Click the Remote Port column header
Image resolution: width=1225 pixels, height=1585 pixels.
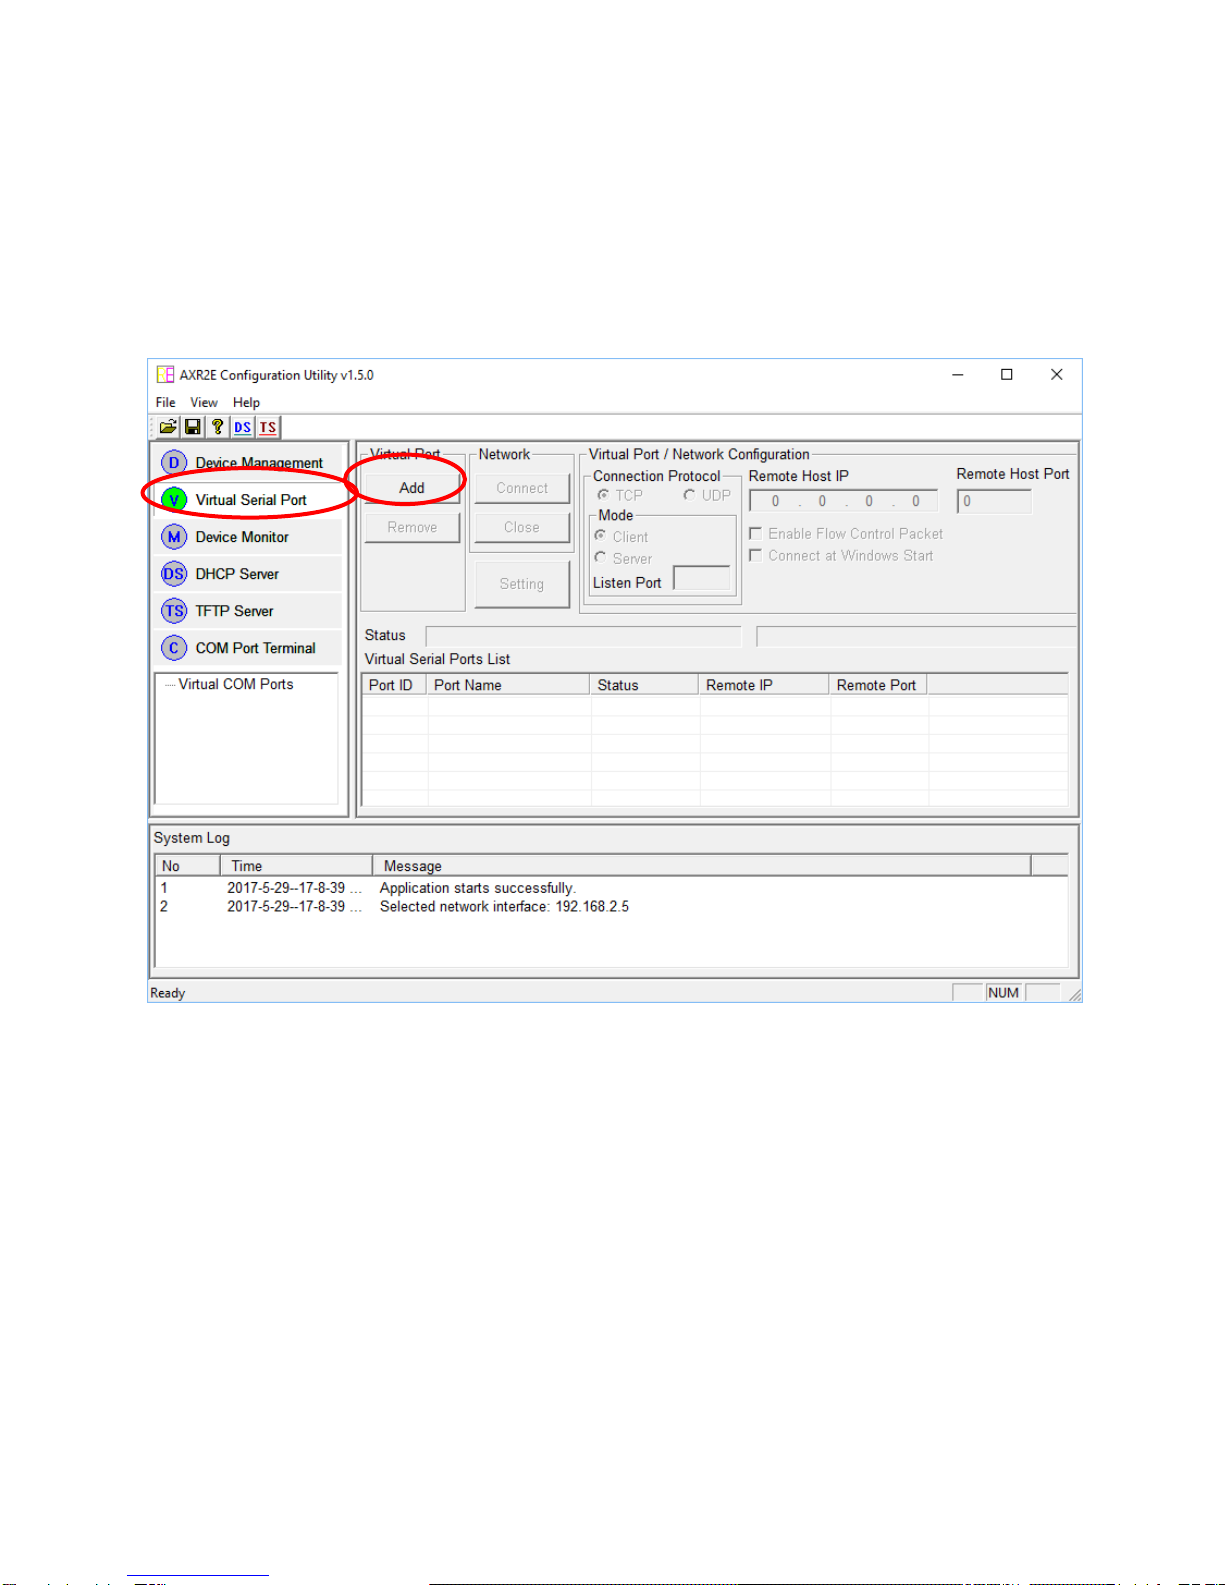click(x=878, y=685)
